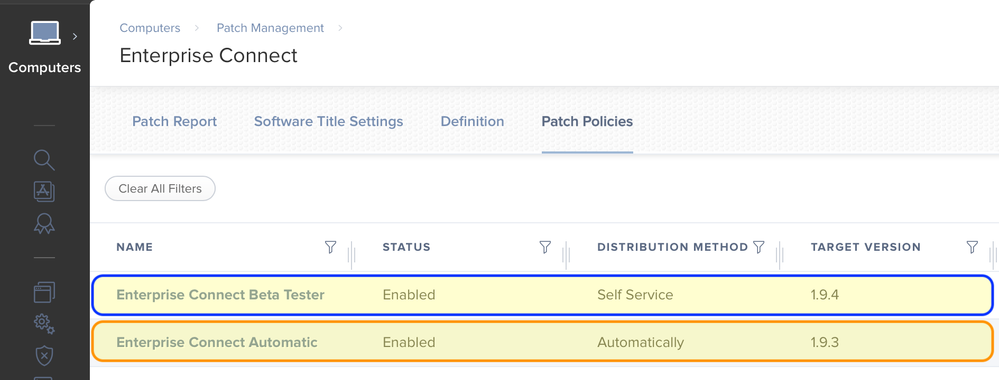Click Enabled status in Beta Tester row
Viewport: 999px width, 380px height.
(409, 295)
